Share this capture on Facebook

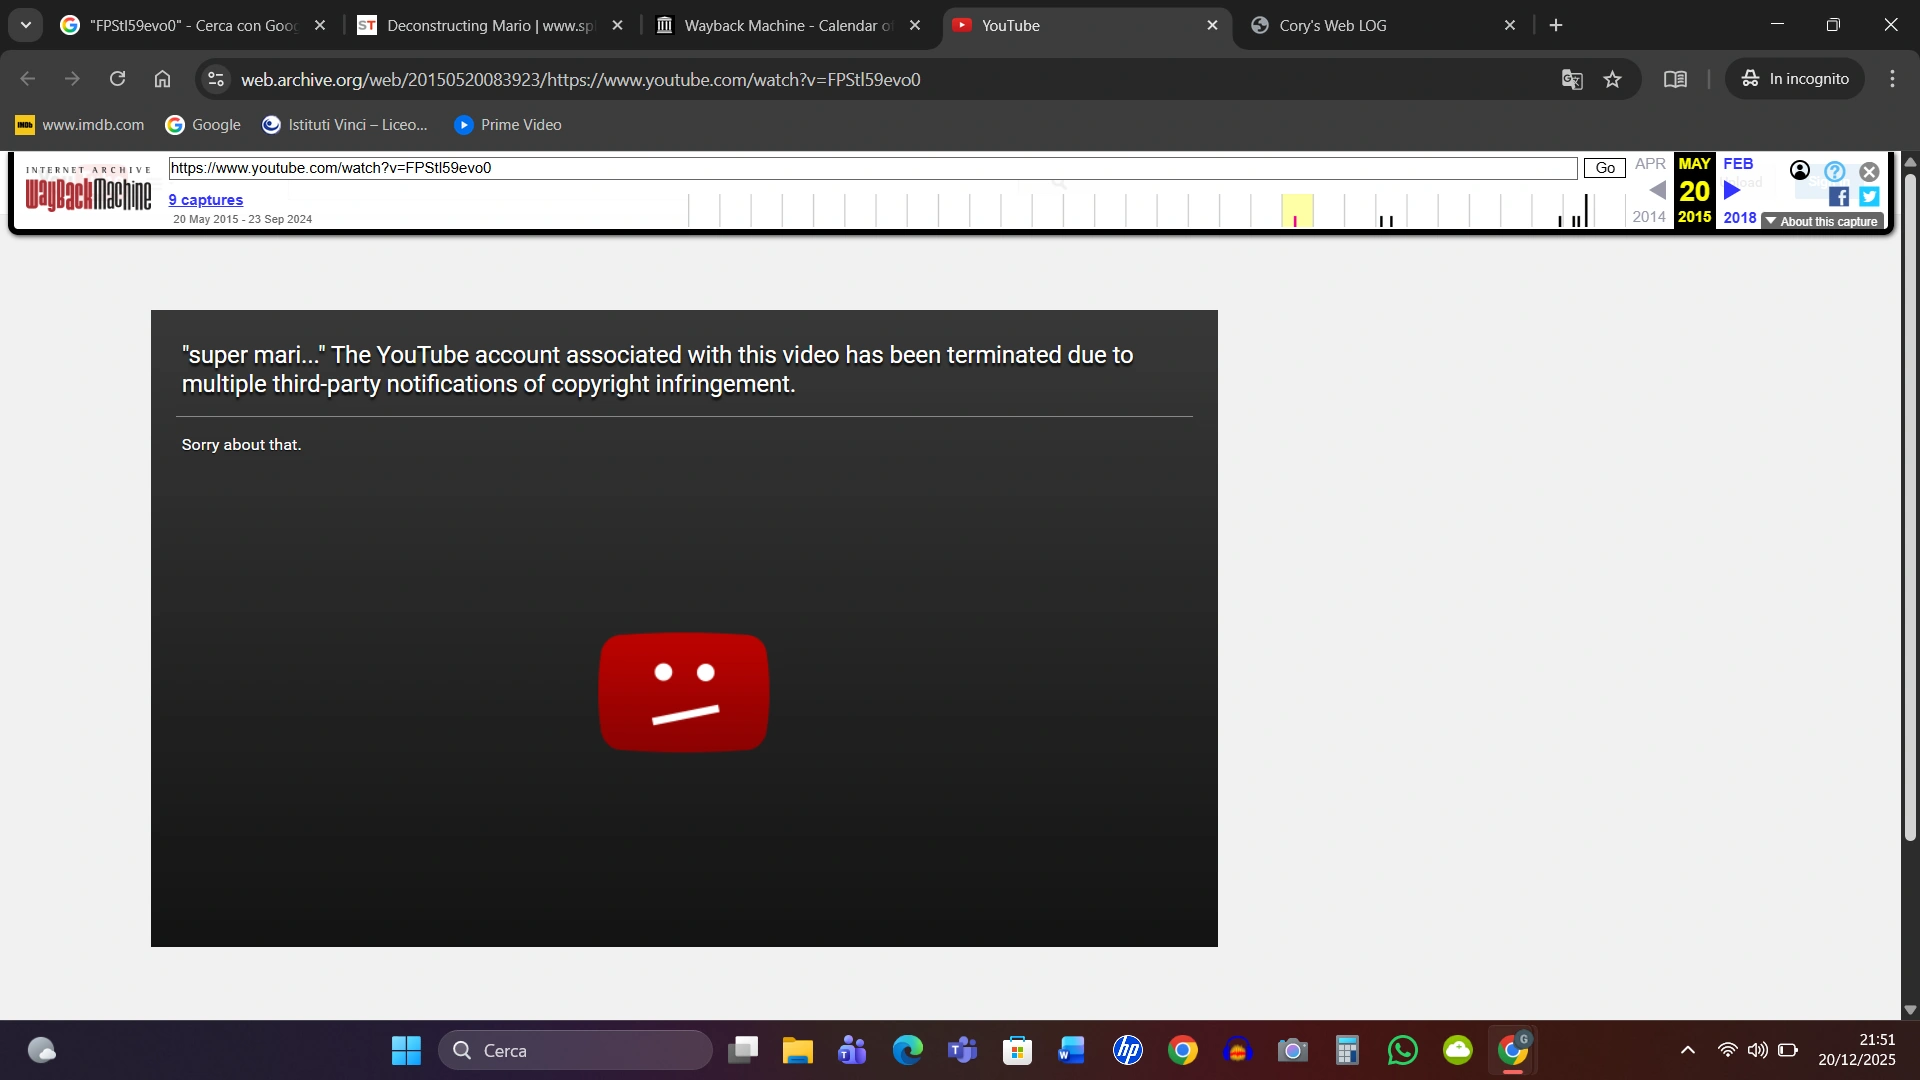(1838, 197)
